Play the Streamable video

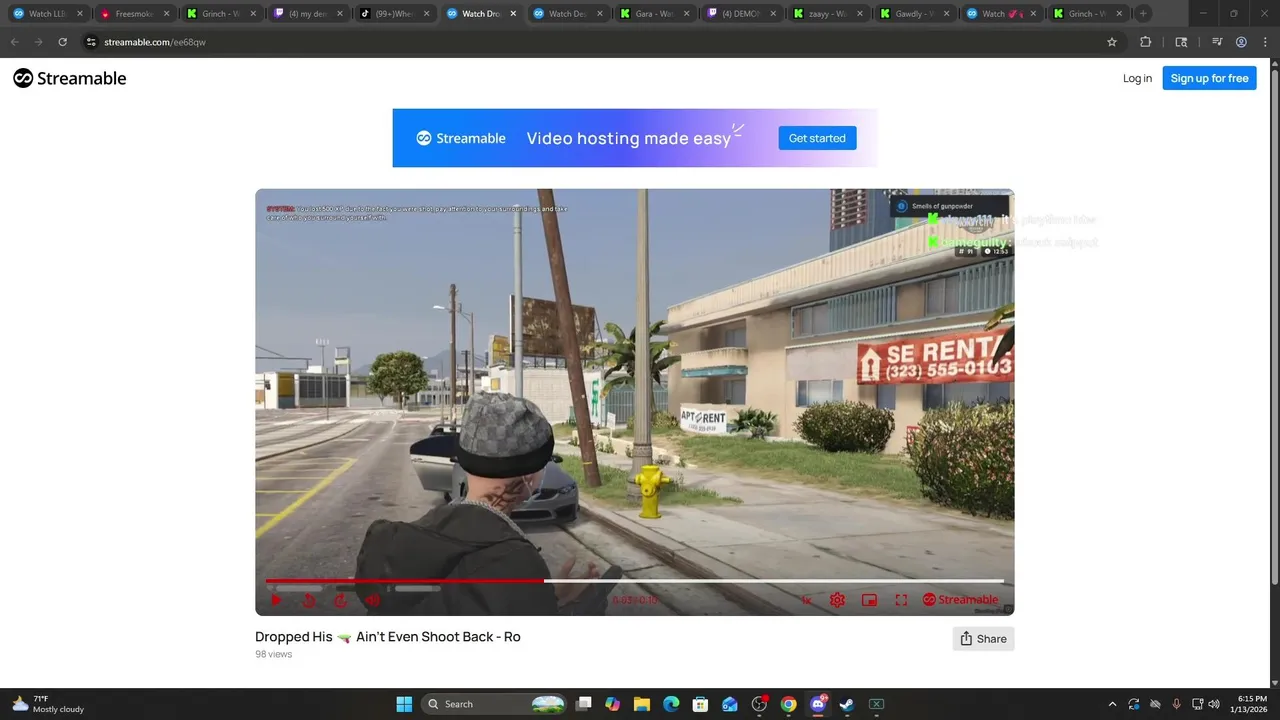coord(277,600)
